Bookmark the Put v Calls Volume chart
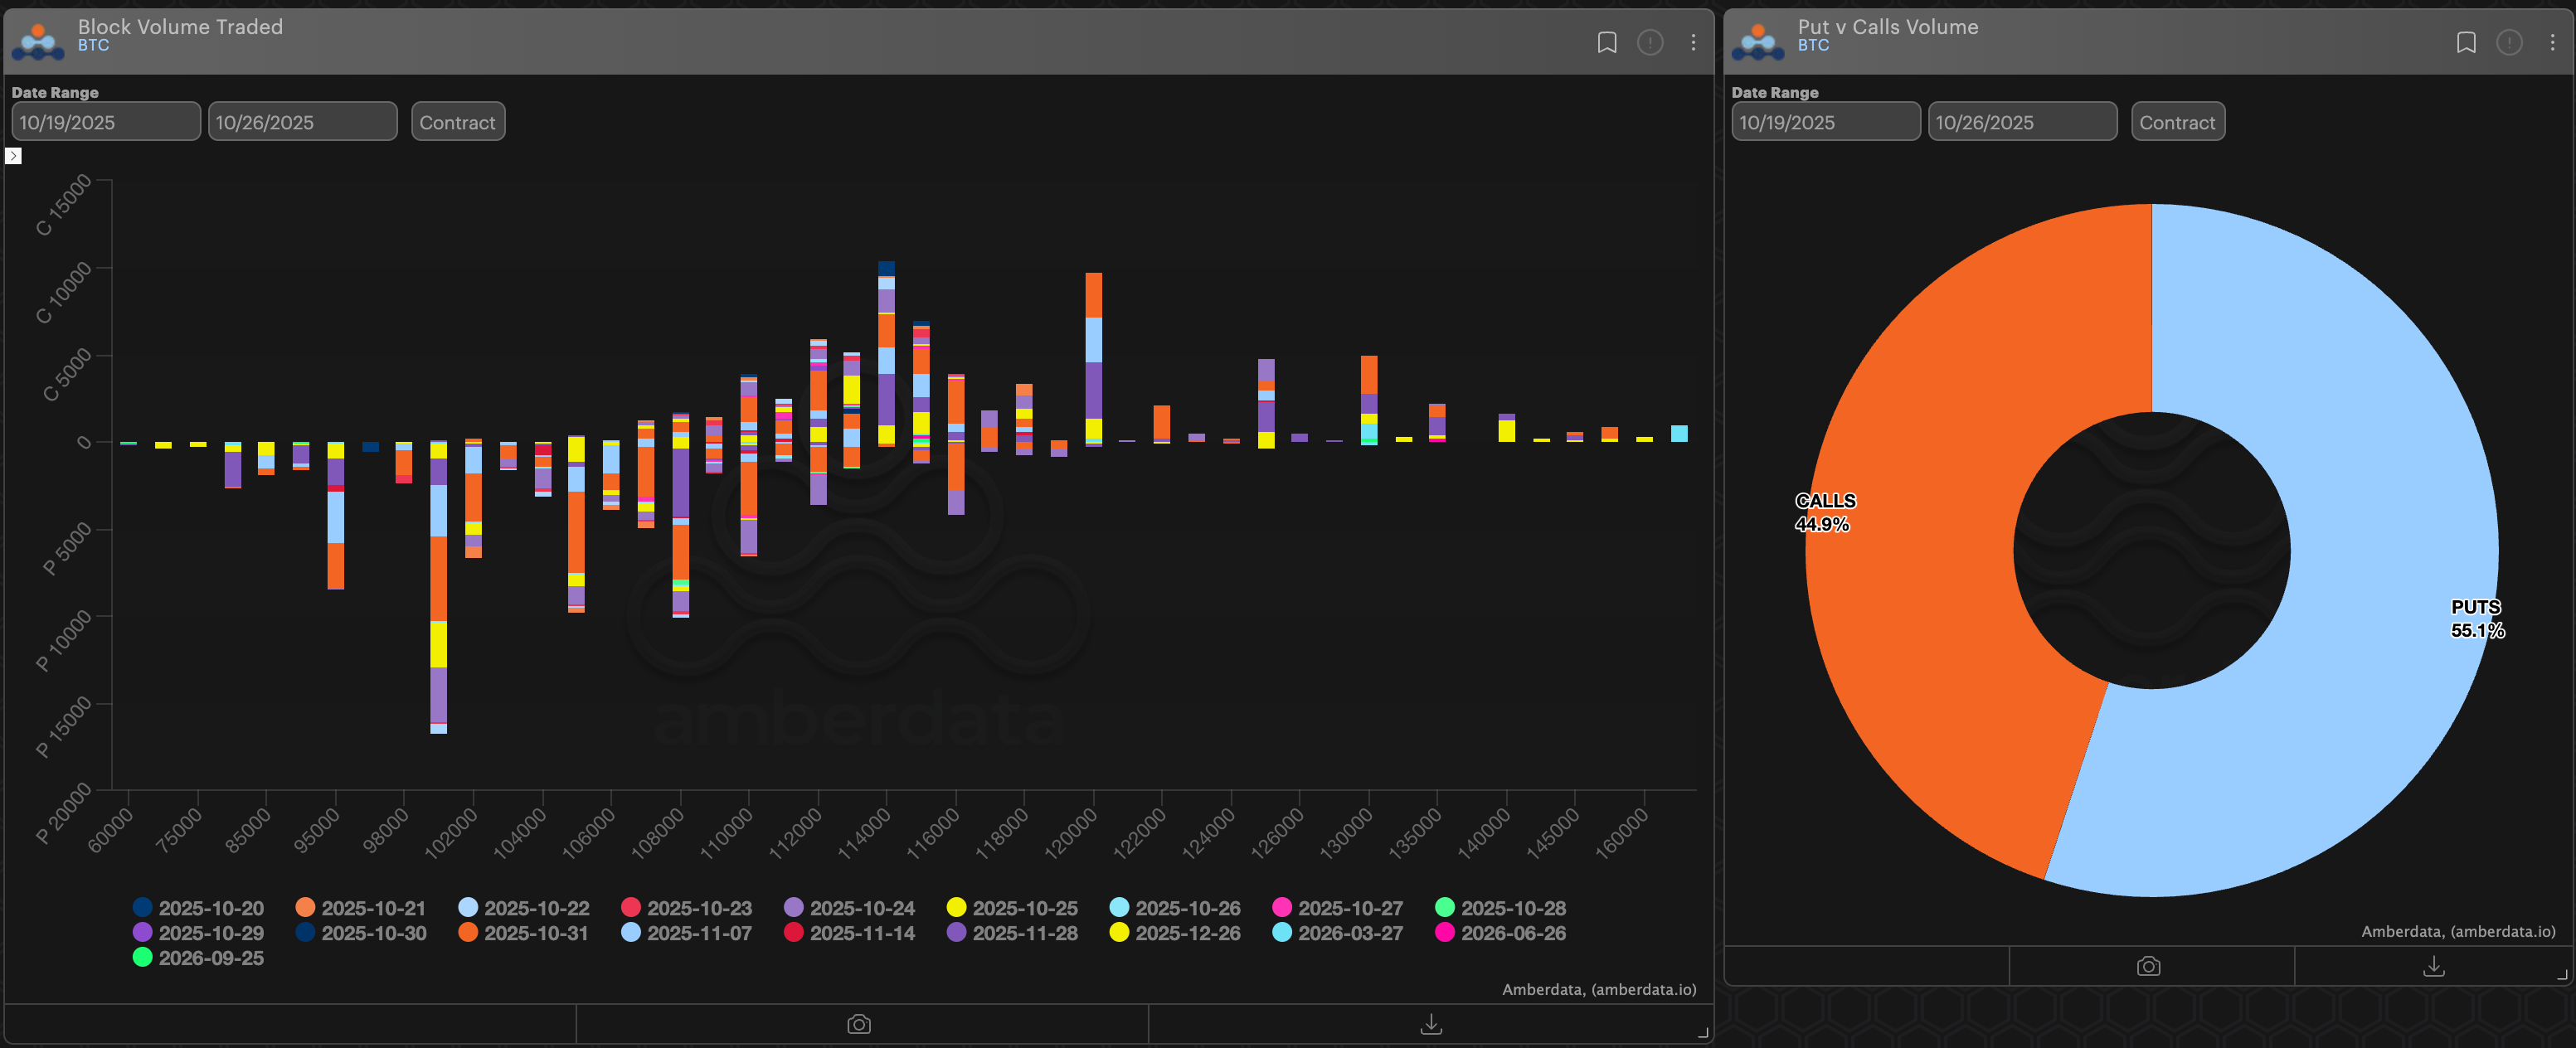 (2465, 42)
